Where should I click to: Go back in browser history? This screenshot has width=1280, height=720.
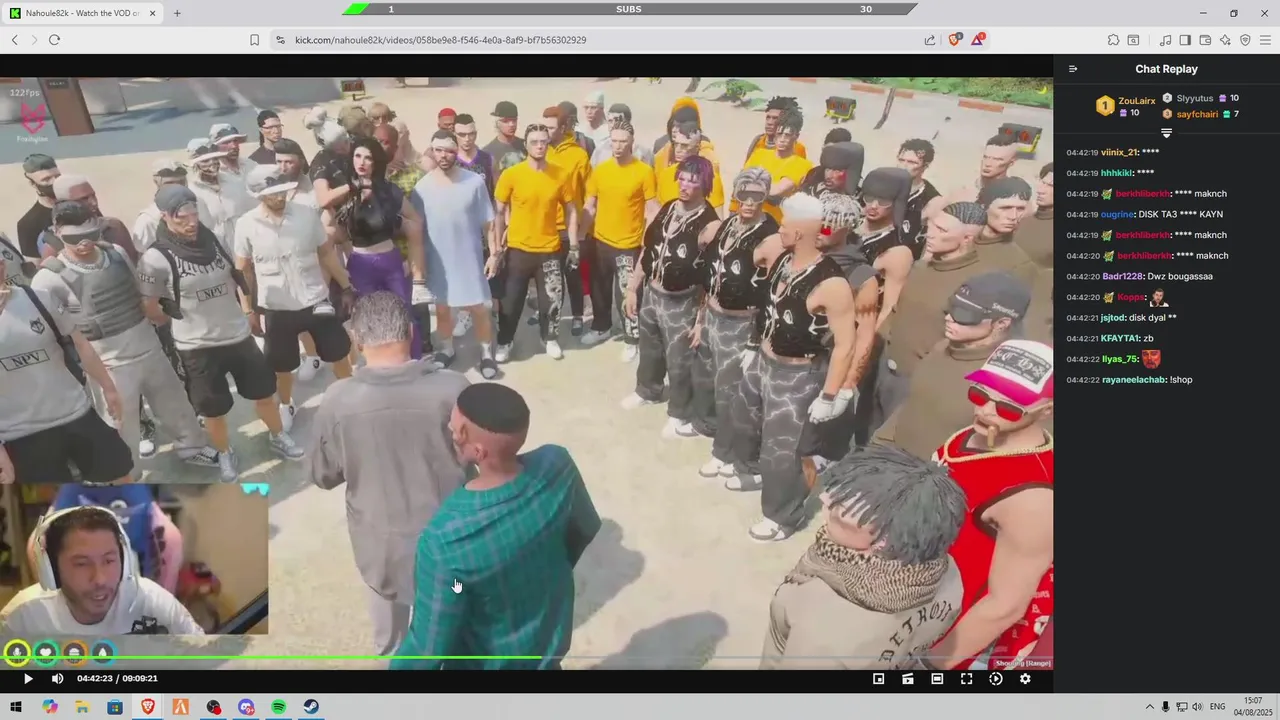pyautogui.click(x=14, y=40)
